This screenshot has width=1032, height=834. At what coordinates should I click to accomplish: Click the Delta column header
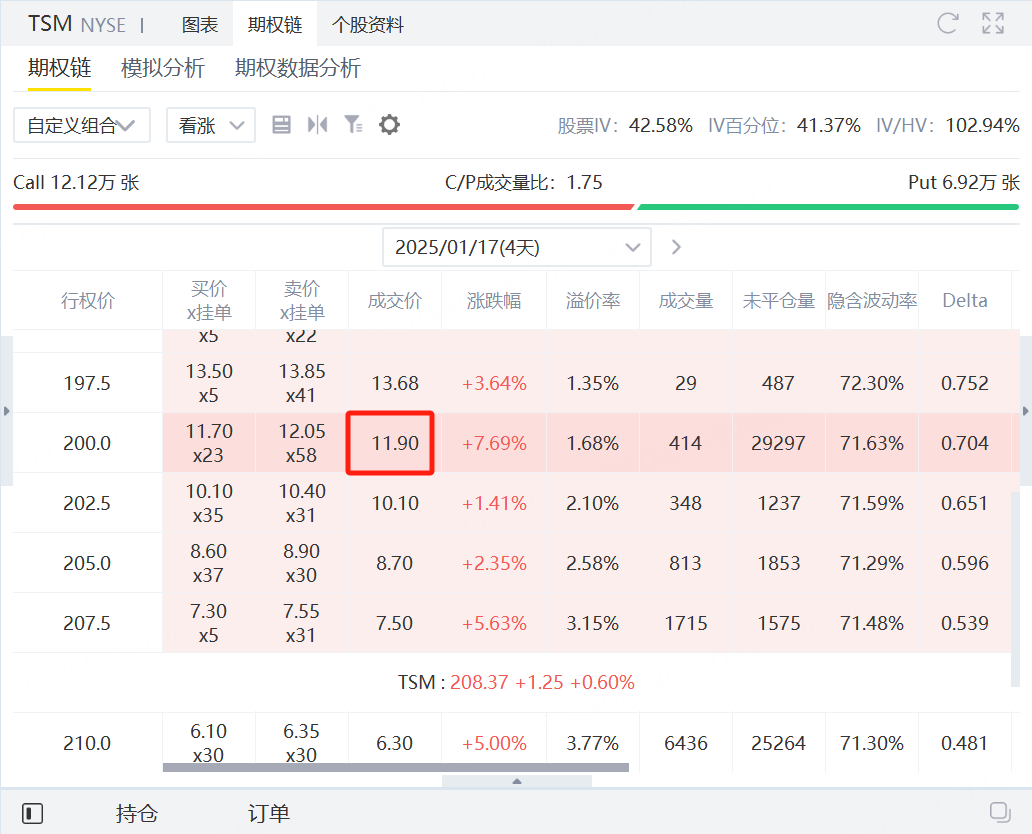965,301
